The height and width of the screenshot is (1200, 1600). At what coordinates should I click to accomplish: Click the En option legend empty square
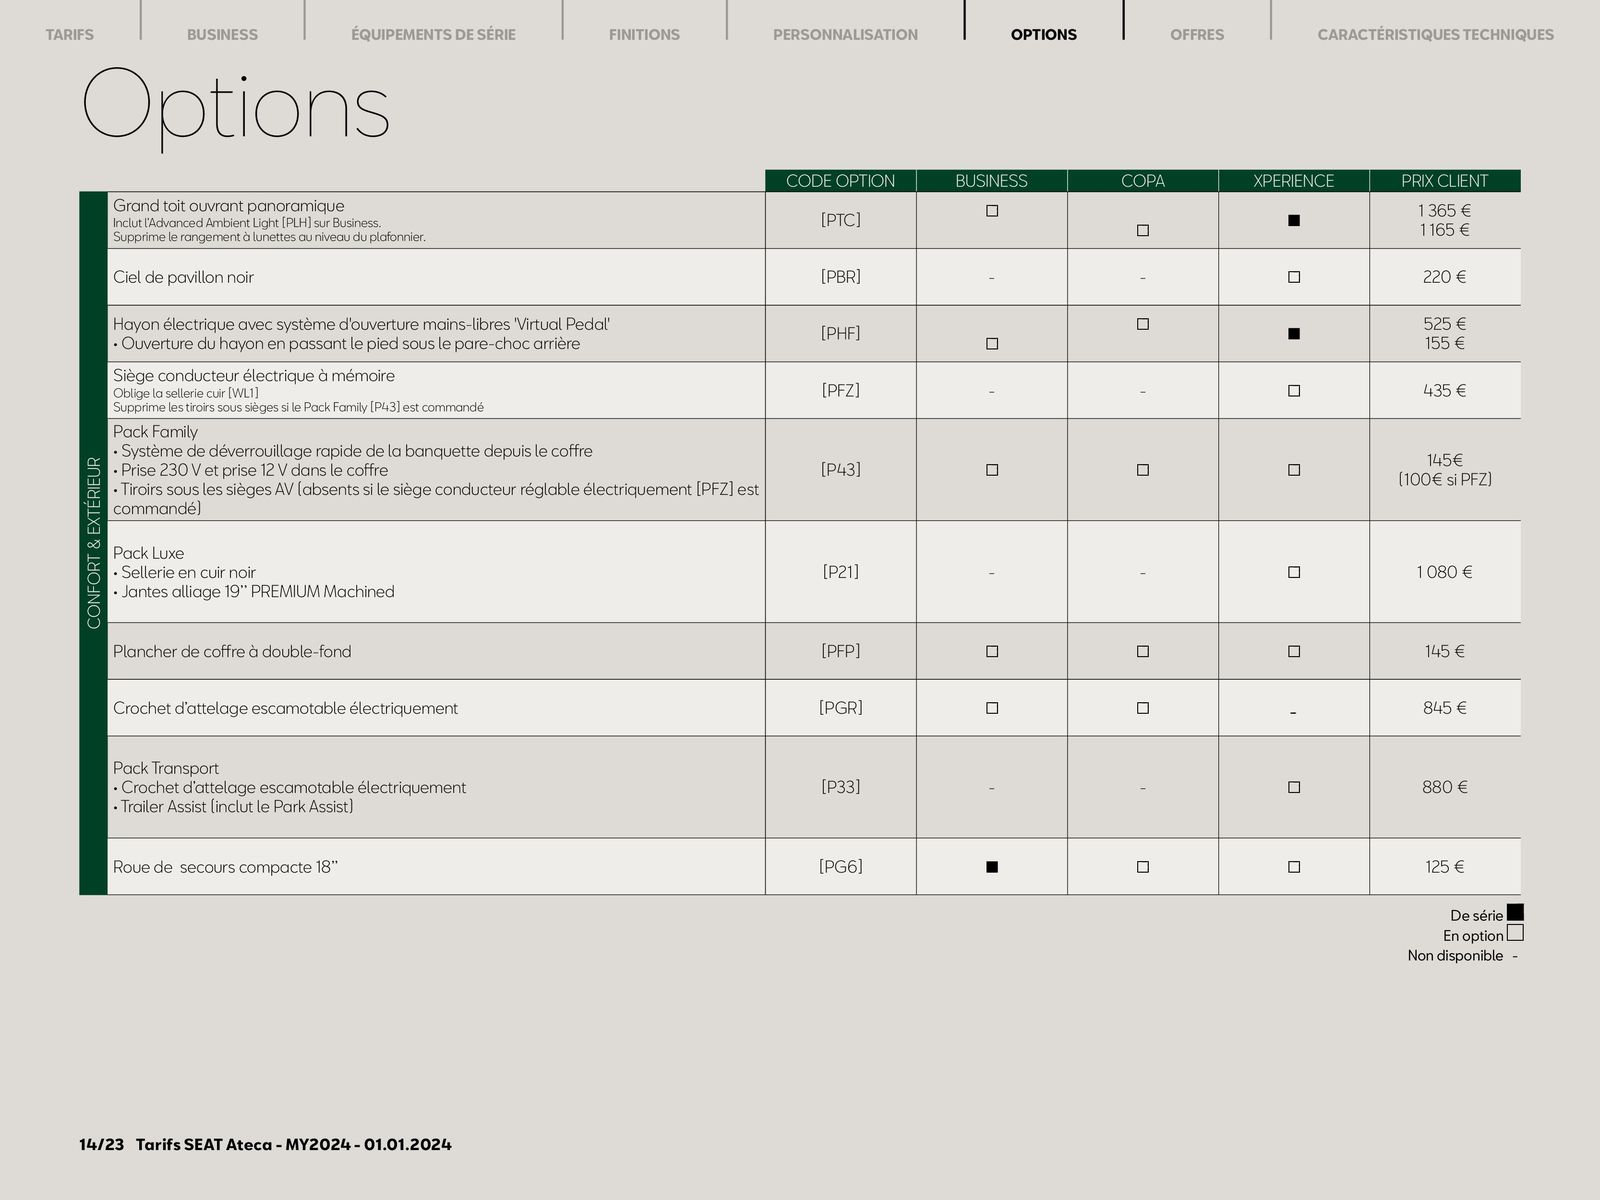(1515, 933)
